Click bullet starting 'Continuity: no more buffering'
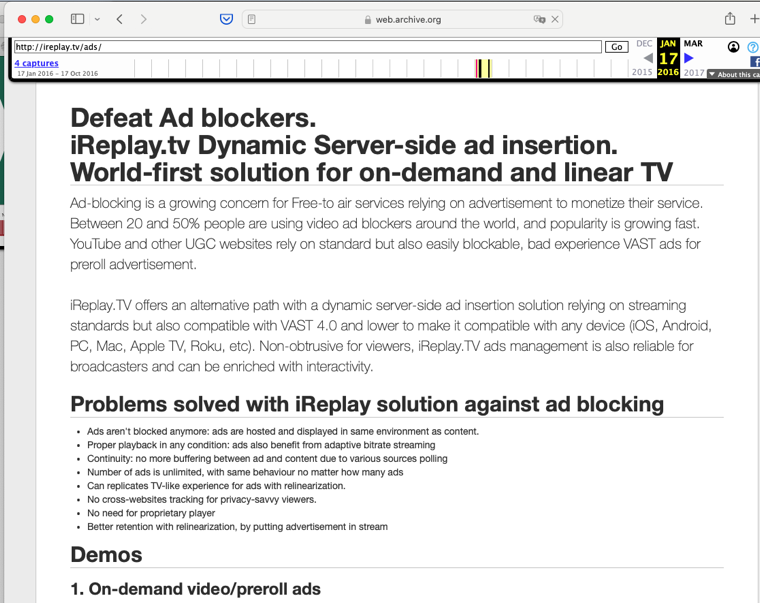 267,459
